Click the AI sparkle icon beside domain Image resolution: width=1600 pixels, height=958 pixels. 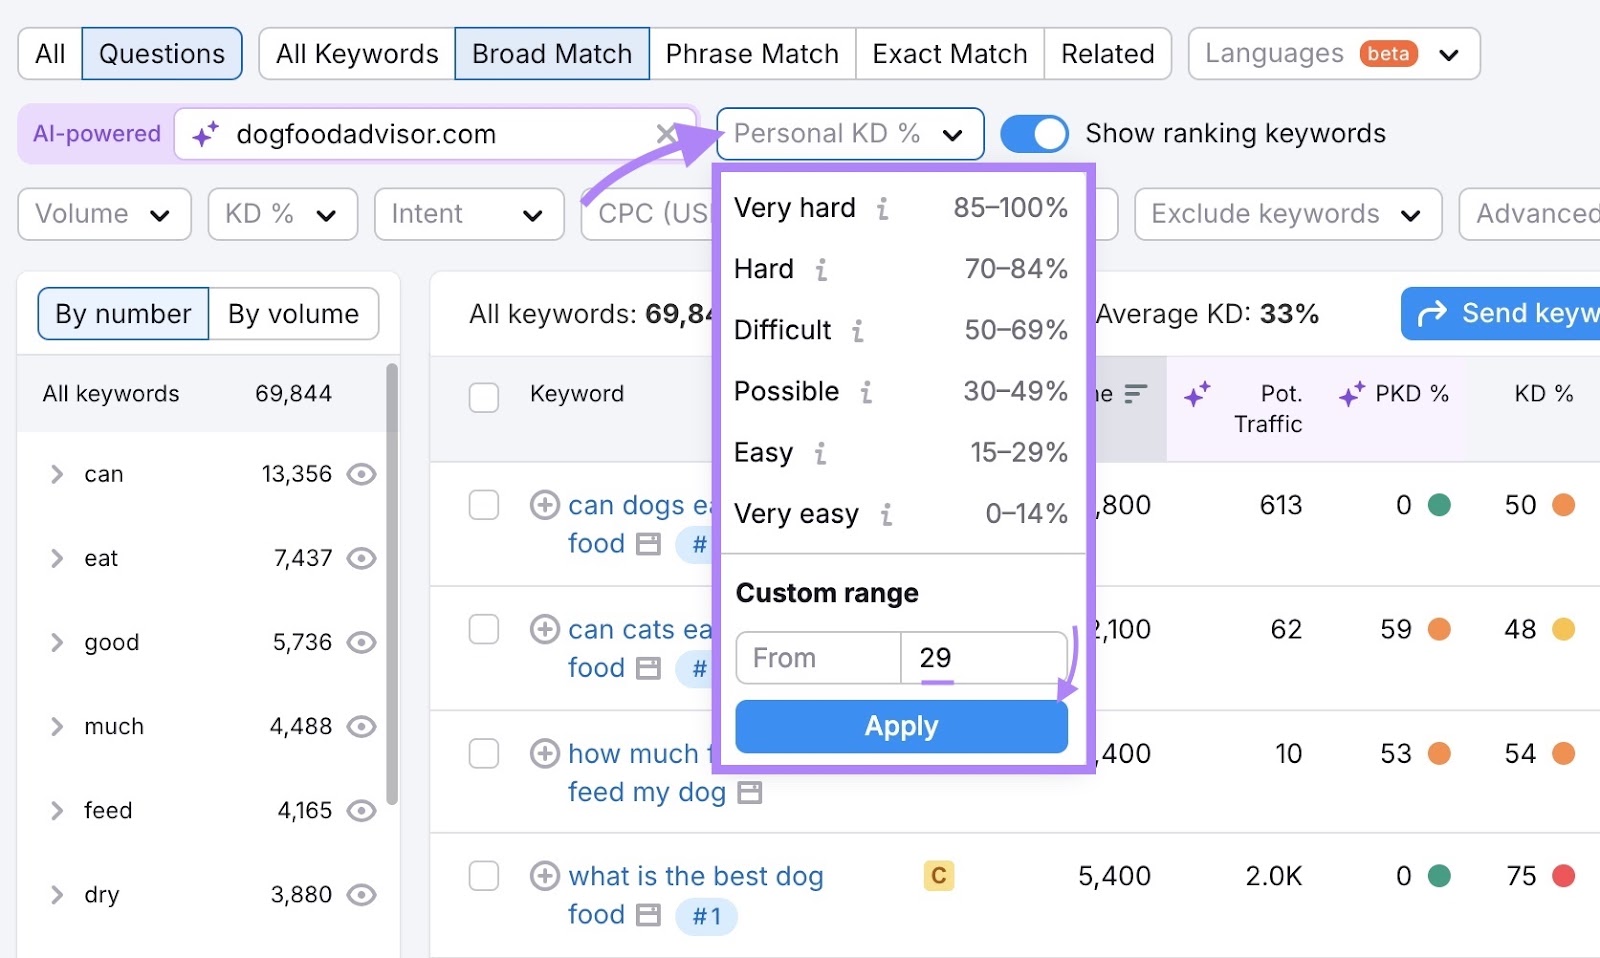point(206,134)
